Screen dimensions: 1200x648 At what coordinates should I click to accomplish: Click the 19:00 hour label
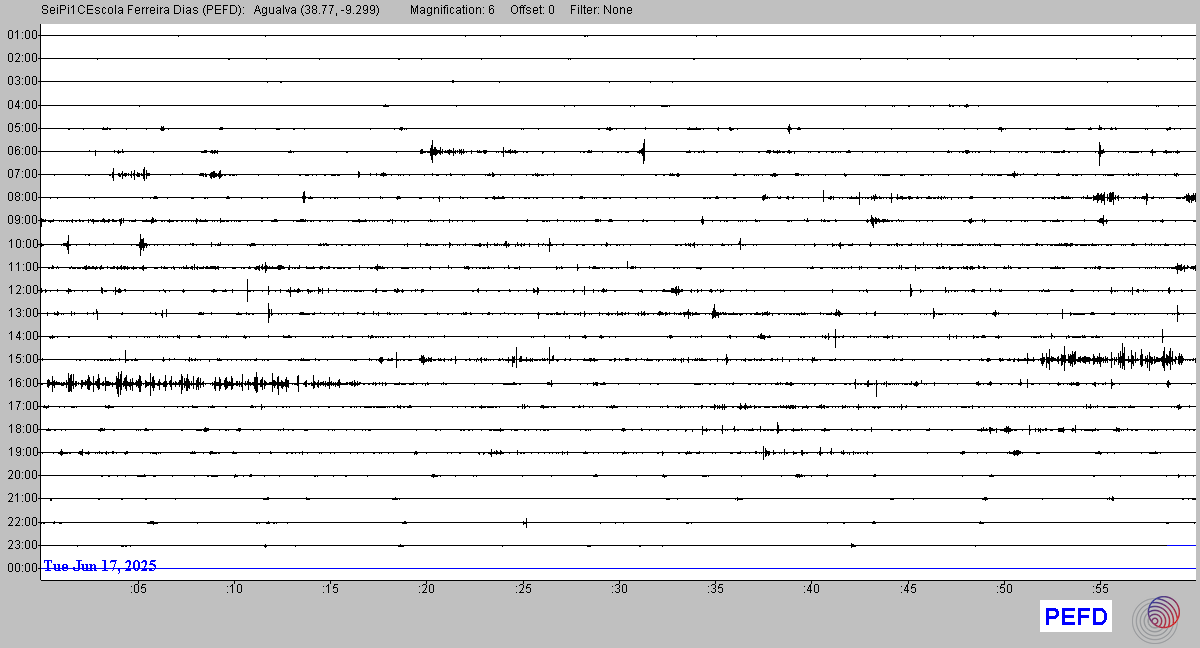coord(22,452)
